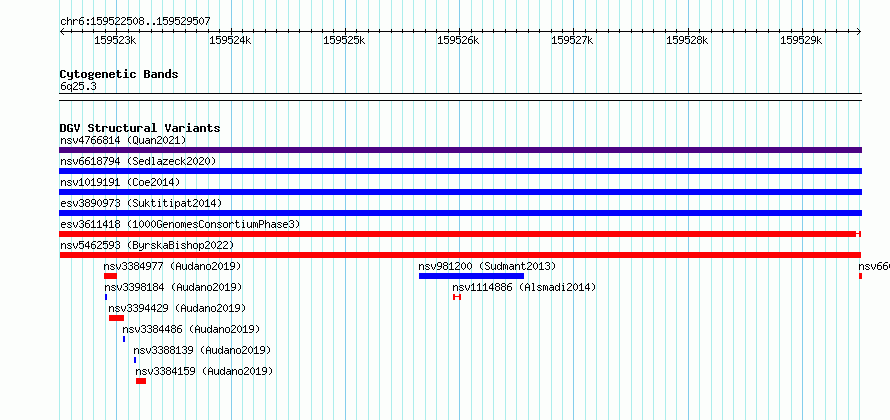Screen dimensions: 890x420
Task: Select the nsv3388139 (Audano2019) blue marker
Action: point(135,360)
